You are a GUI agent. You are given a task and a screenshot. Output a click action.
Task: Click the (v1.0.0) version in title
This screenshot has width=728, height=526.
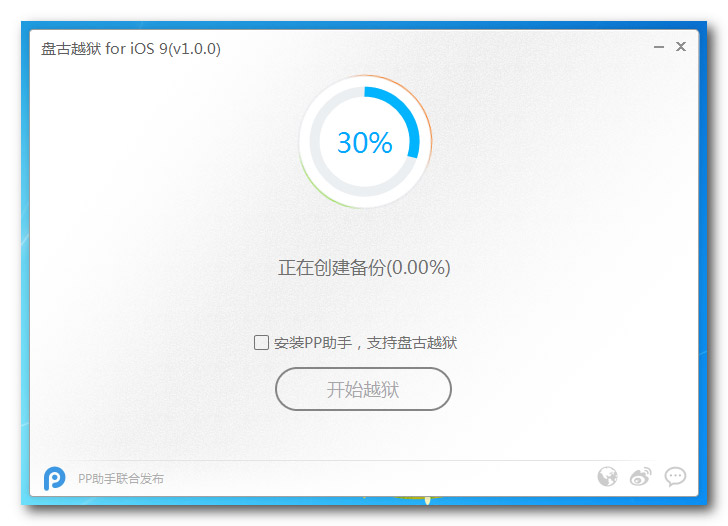(x=195, y=49)
